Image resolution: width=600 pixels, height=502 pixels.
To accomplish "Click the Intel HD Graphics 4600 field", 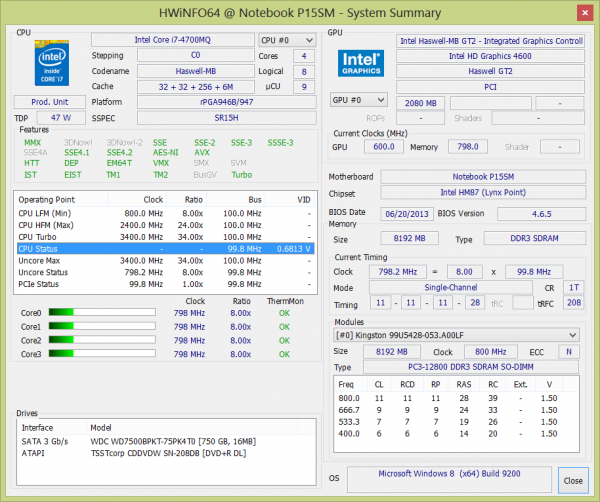I will click(x=491, y=56).
